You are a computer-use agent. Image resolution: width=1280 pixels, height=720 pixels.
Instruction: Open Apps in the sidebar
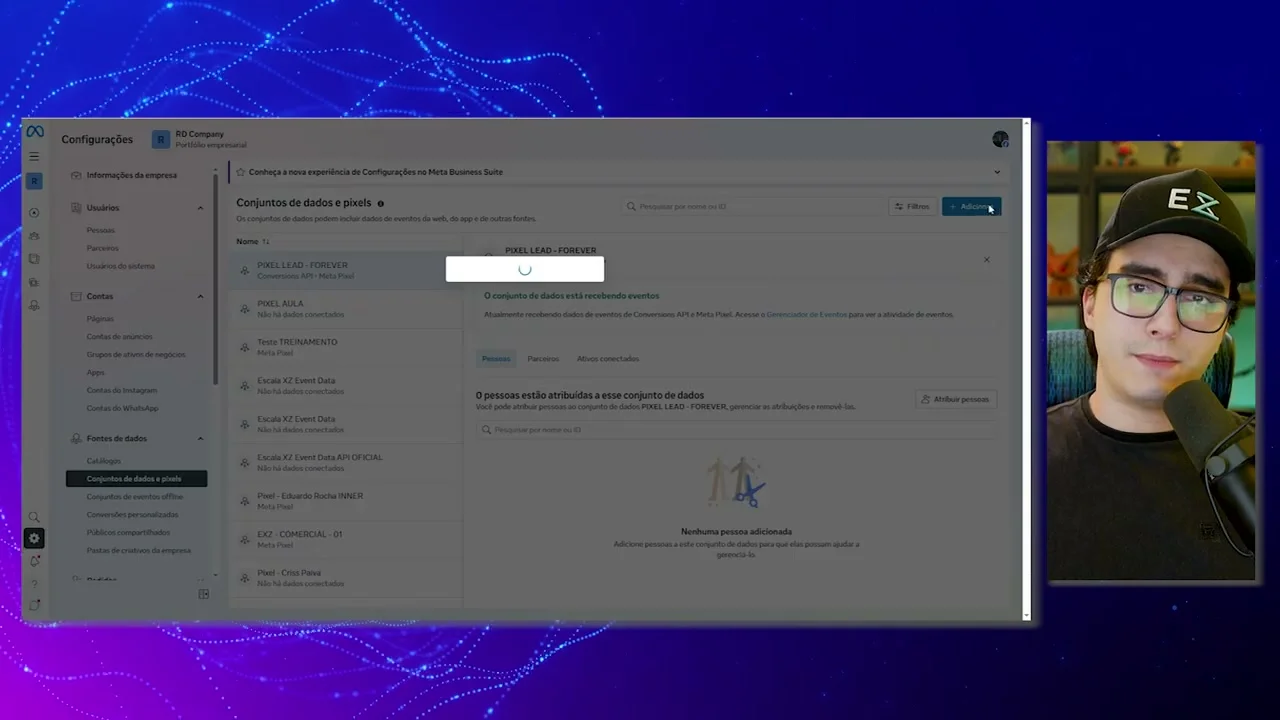95,372
